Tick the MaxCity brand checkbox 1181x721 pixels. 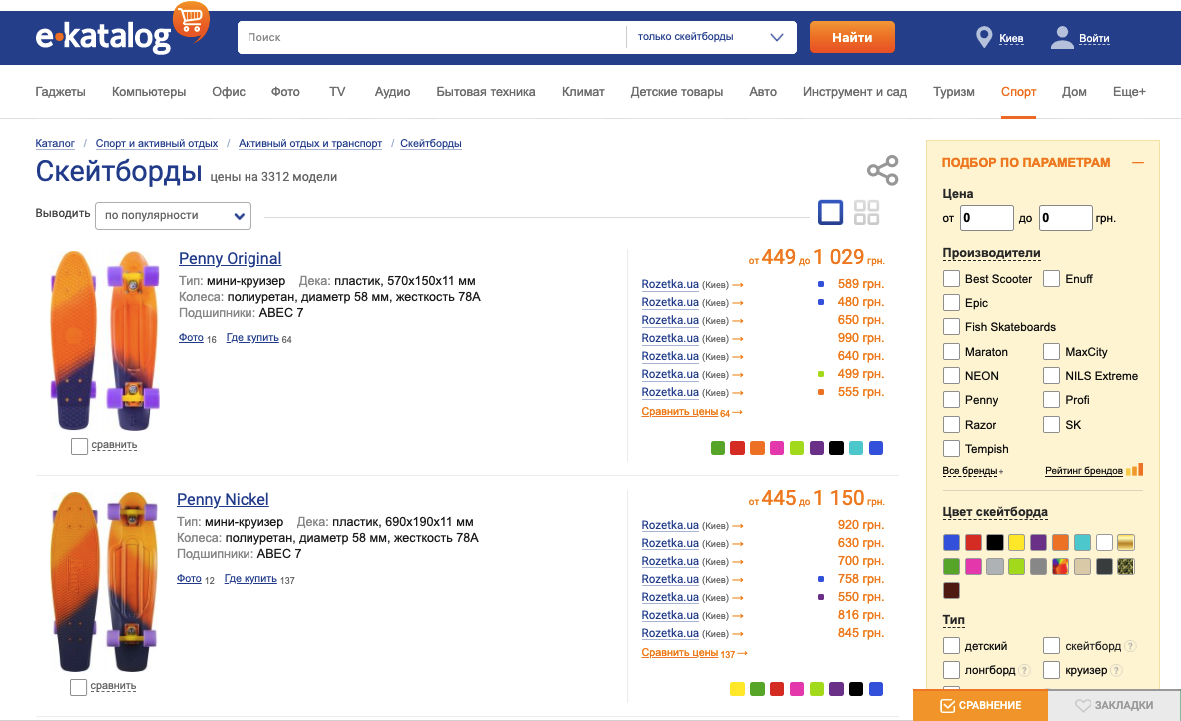coord(1051,352)
